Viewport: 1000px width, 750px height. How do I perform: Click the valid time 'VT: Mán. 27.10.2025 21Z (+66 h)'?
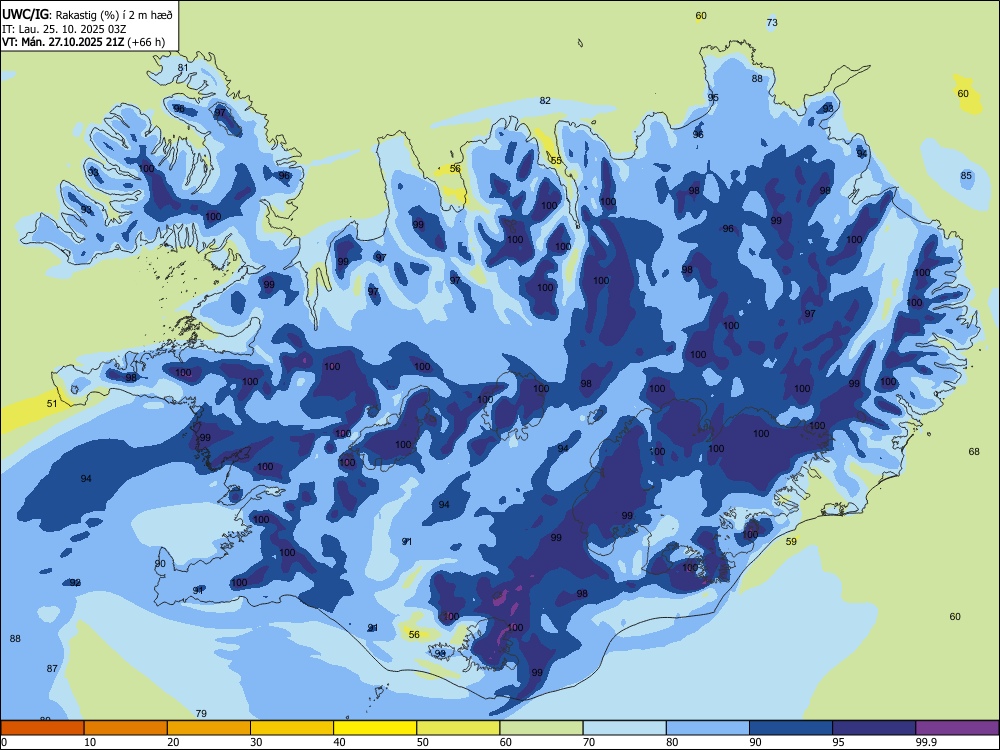83,42
